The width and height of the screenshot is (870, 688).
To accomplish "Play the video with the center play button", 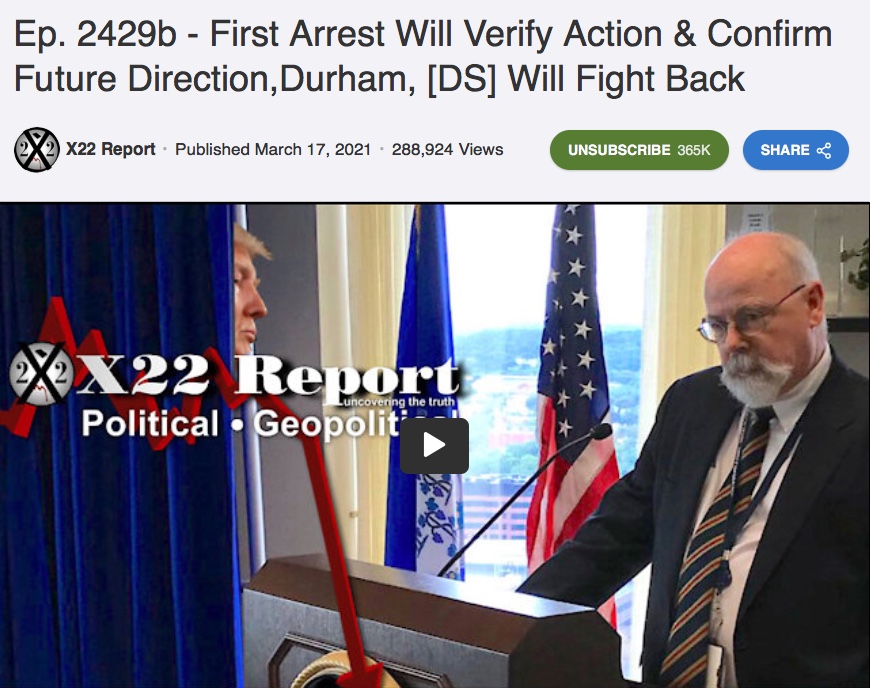I will point(434,446).
